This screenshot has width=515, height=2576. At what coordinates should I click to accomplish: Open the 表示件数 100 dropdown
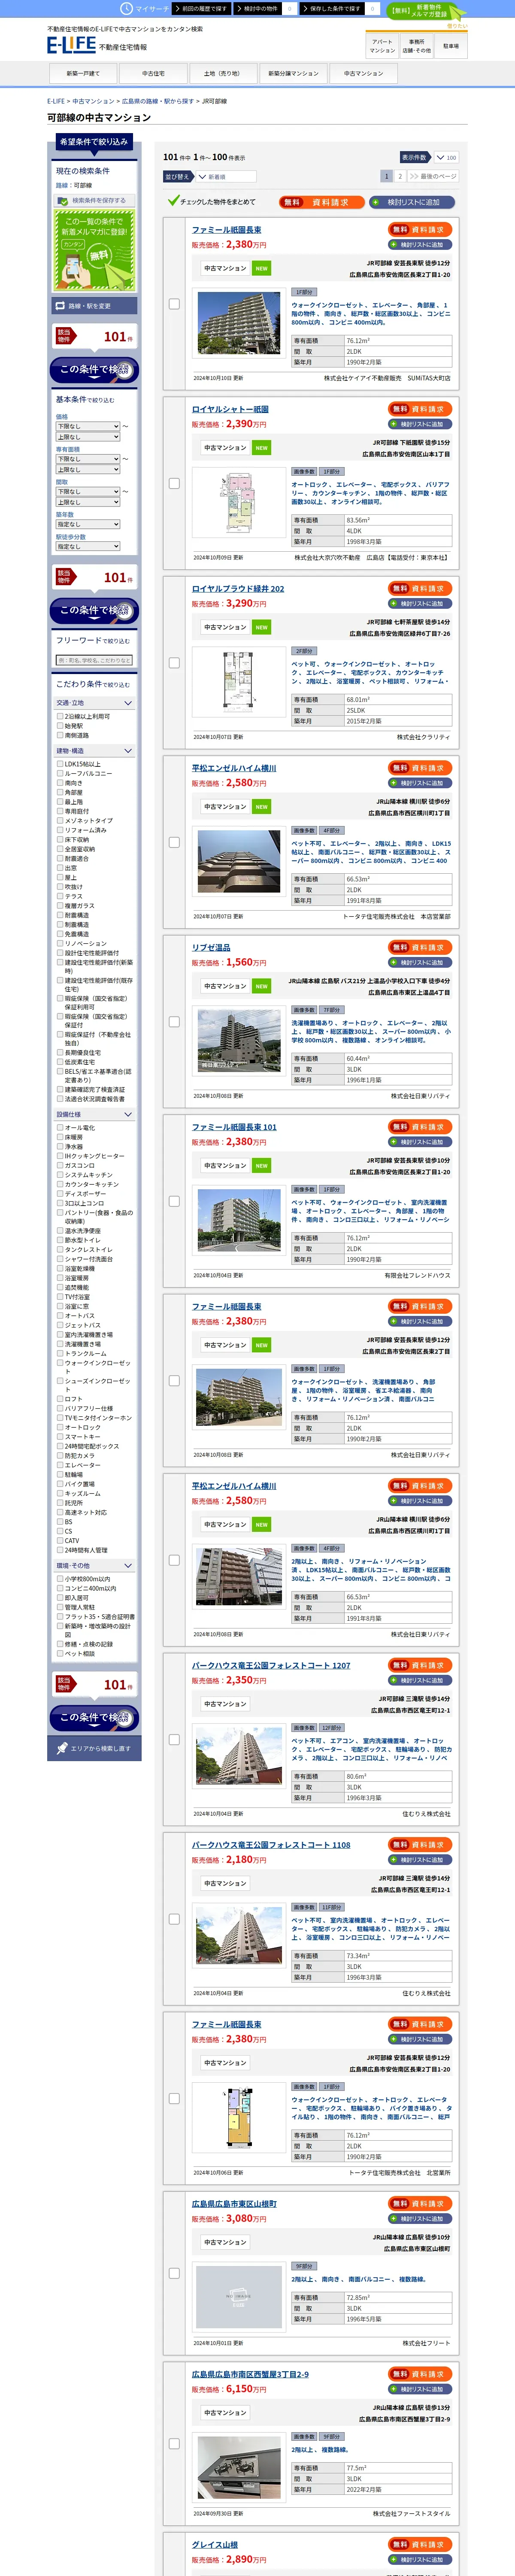pos(445,157)
